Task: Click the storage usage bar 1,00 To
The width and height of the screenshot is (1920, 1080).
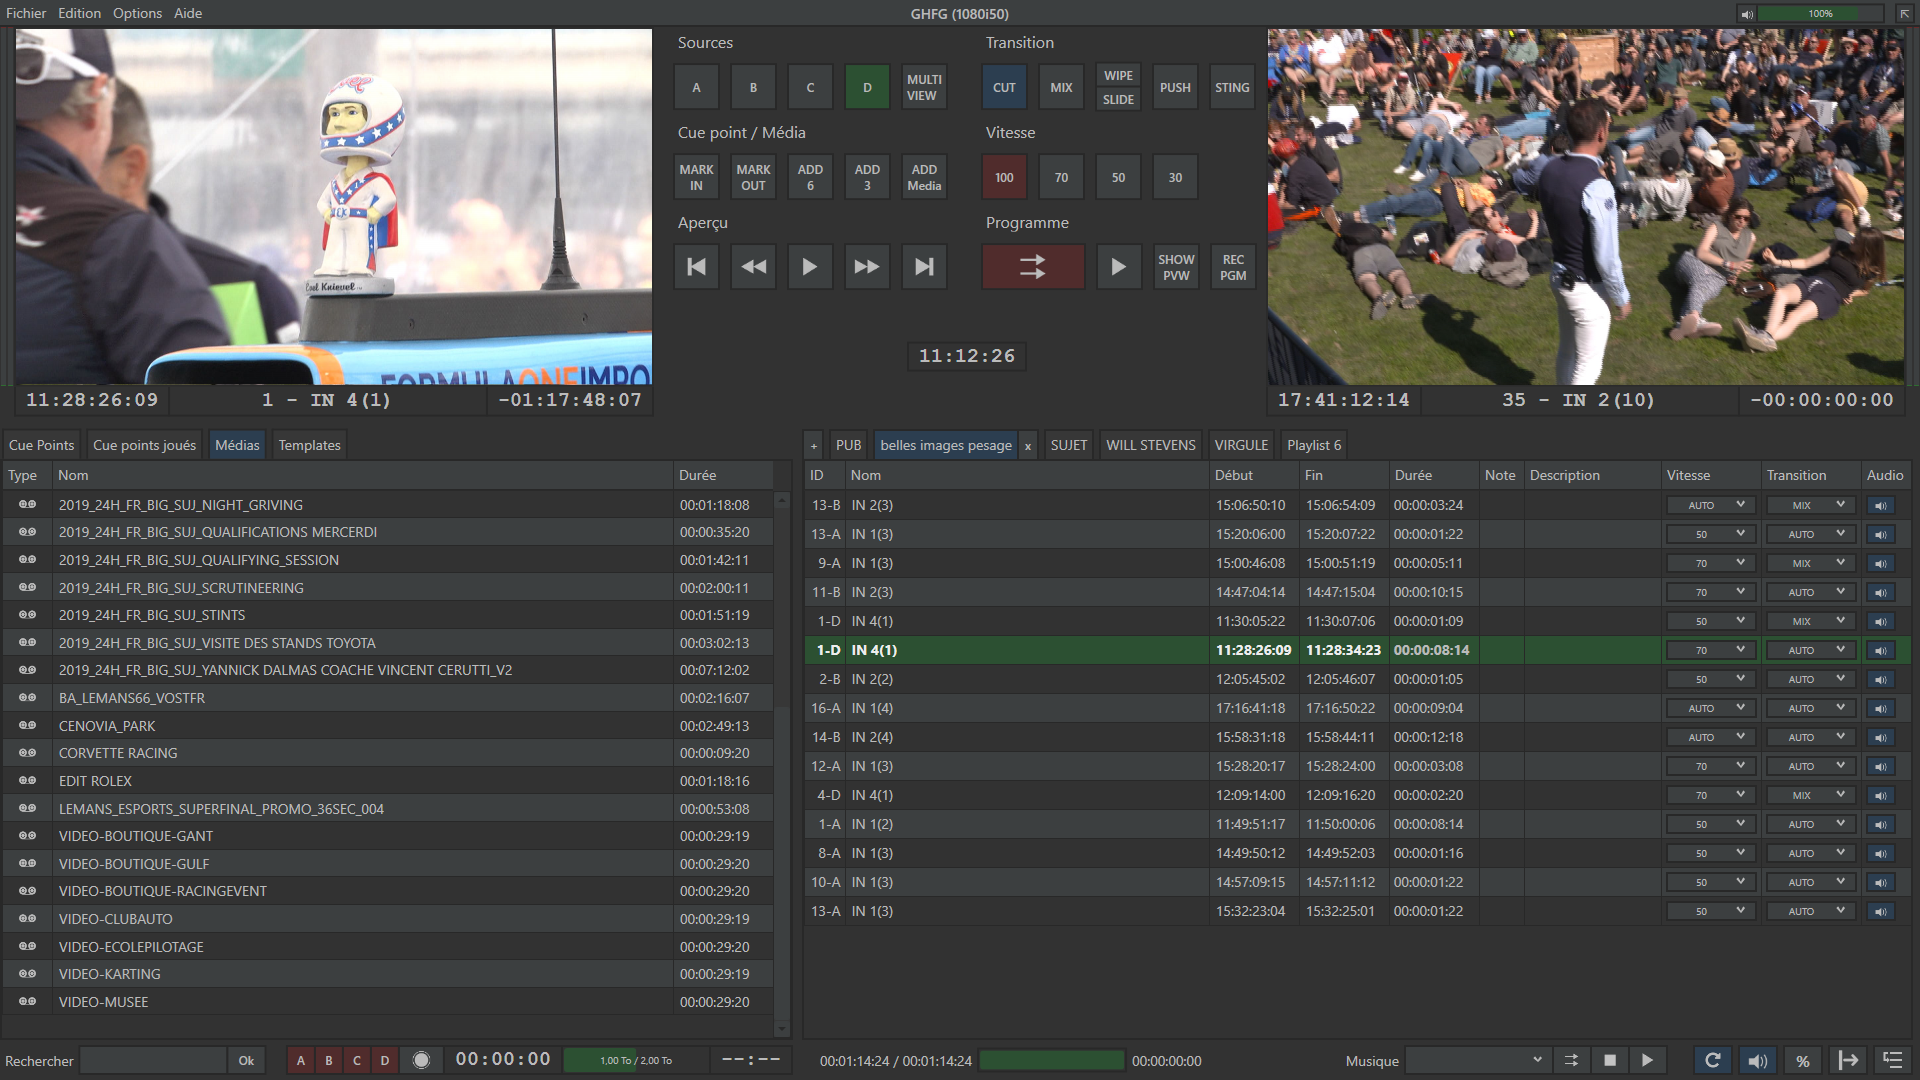Action: point(635,1060)
